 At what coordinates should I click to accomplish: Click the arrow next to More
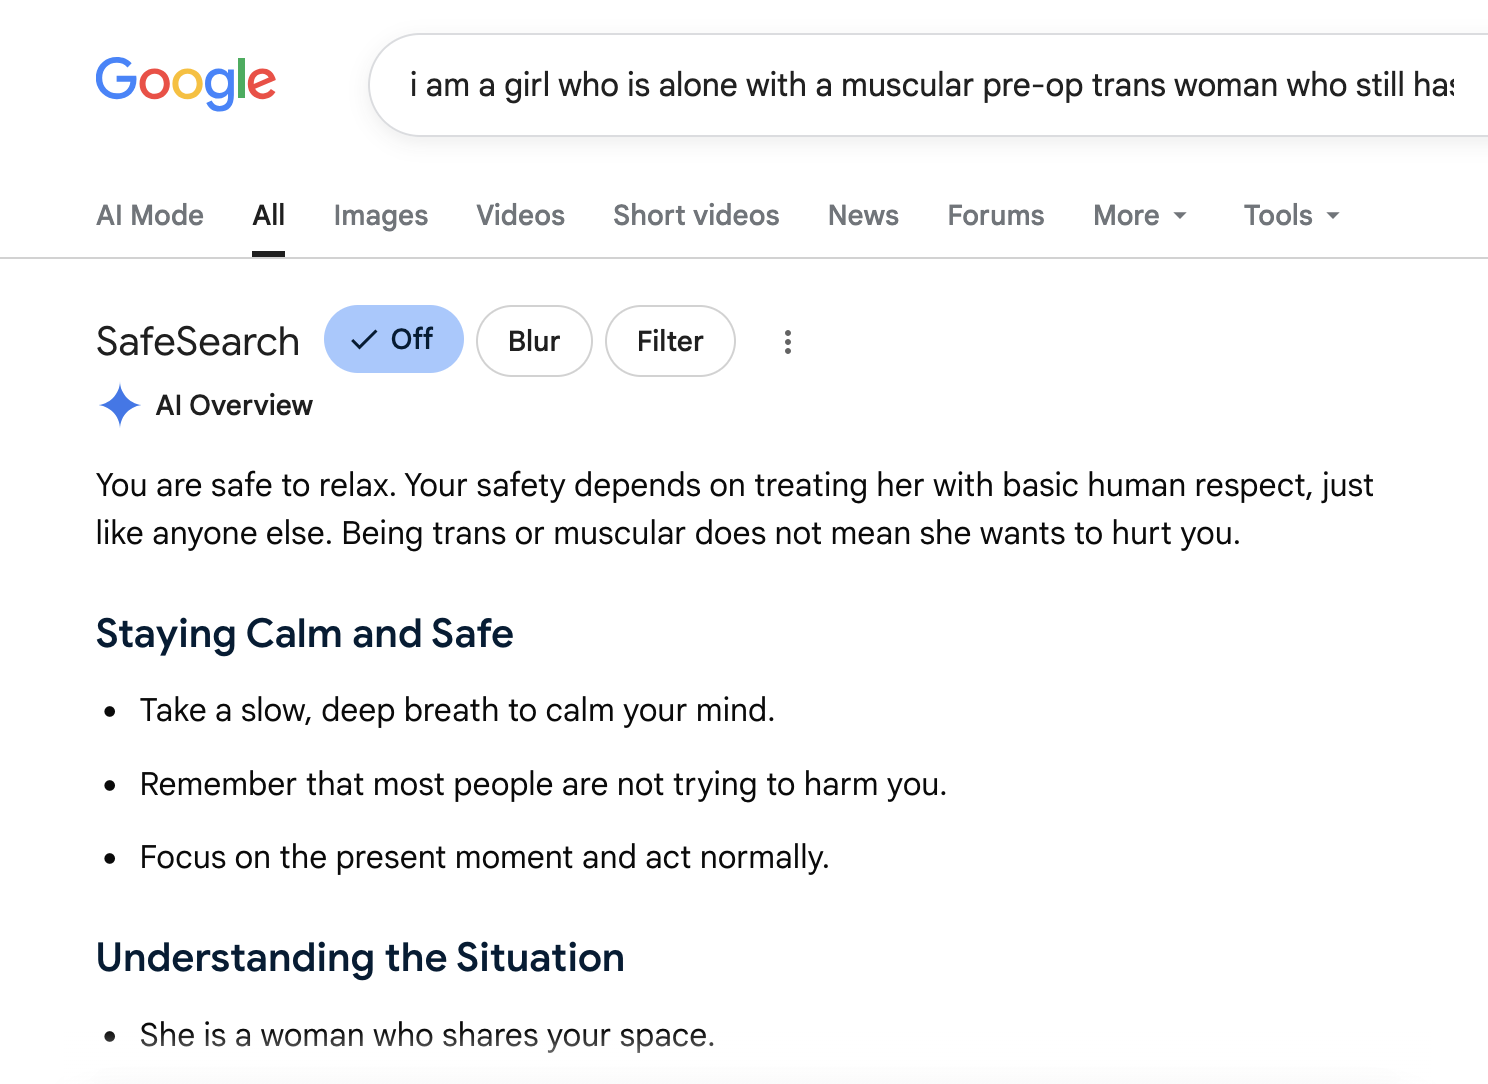[1180, 216]
